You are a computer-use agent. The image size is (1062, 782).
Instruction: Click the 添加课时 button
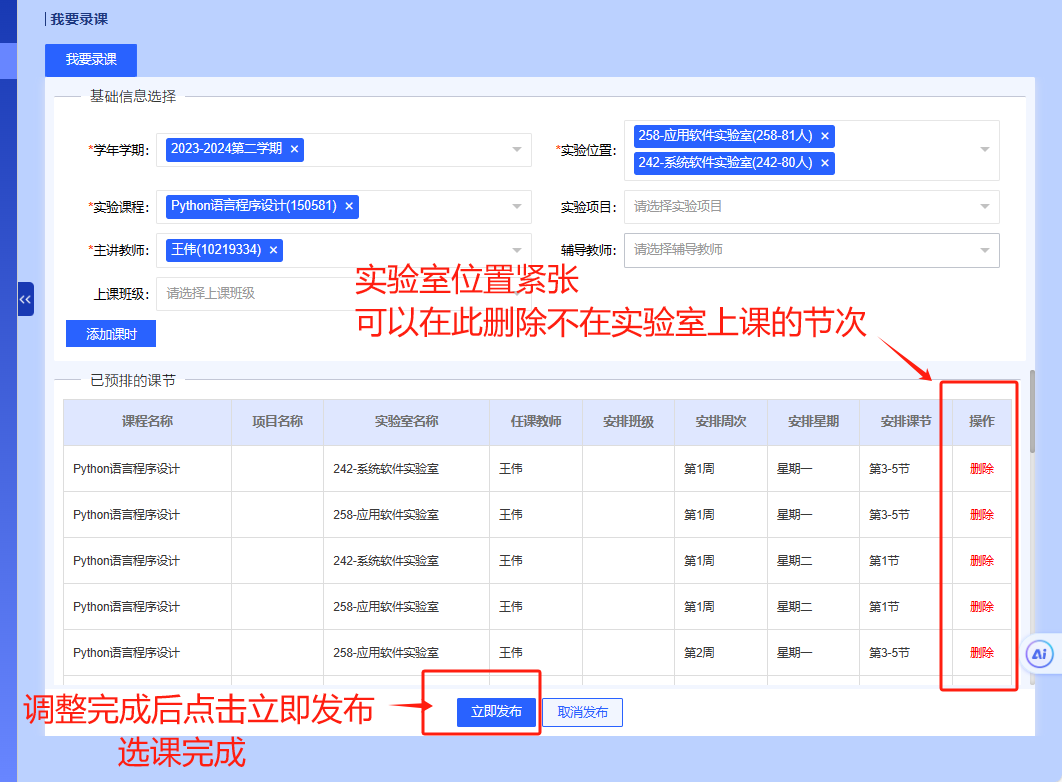click(111, 334)
